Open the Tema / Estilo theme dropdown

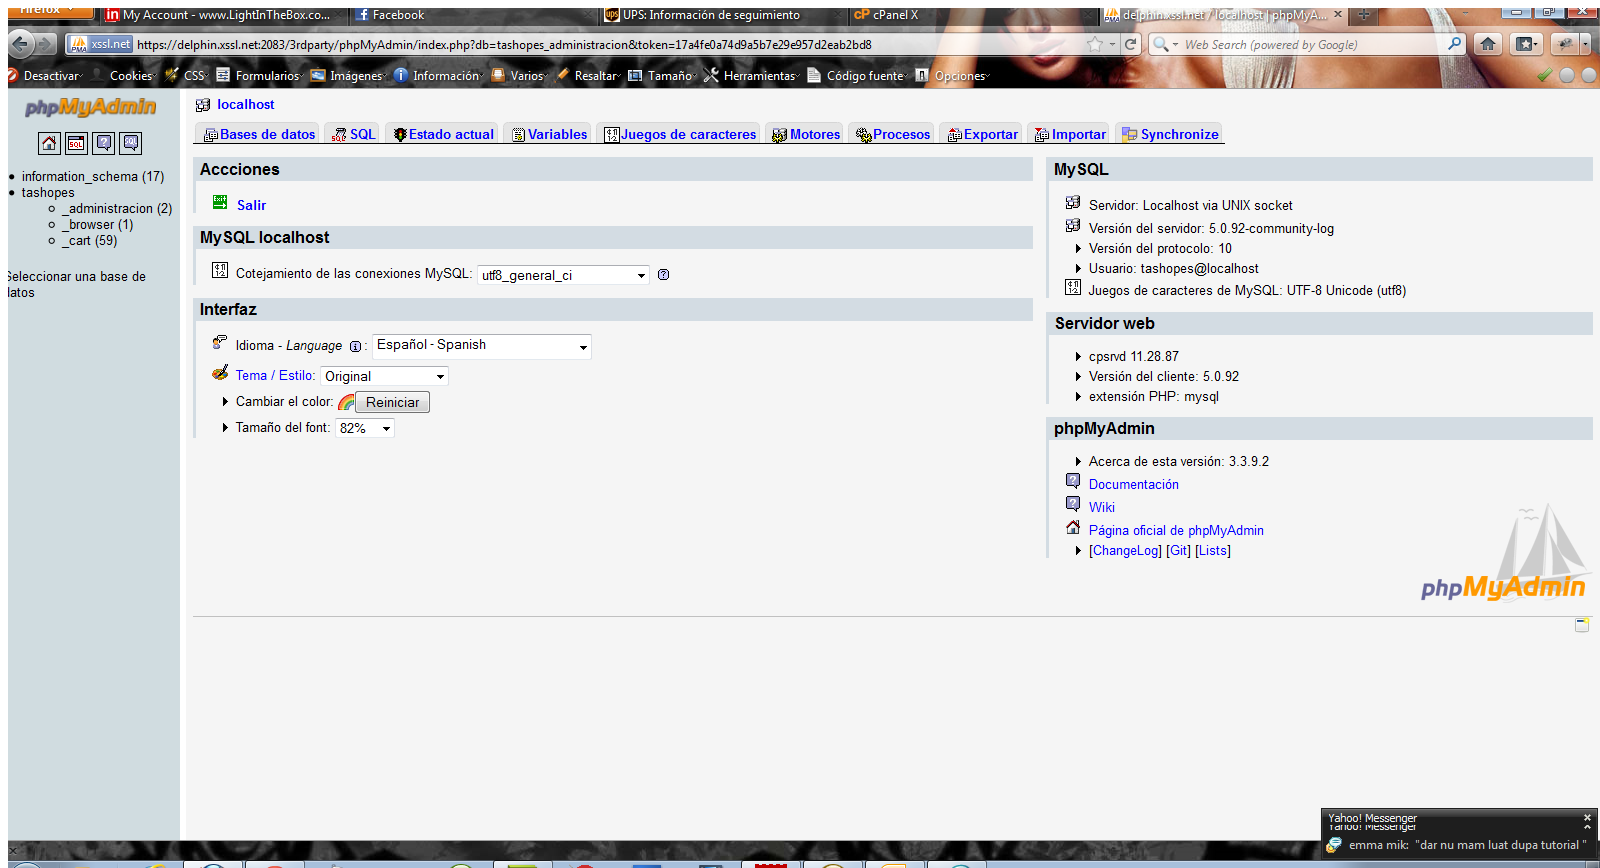[x=385, y=376]
